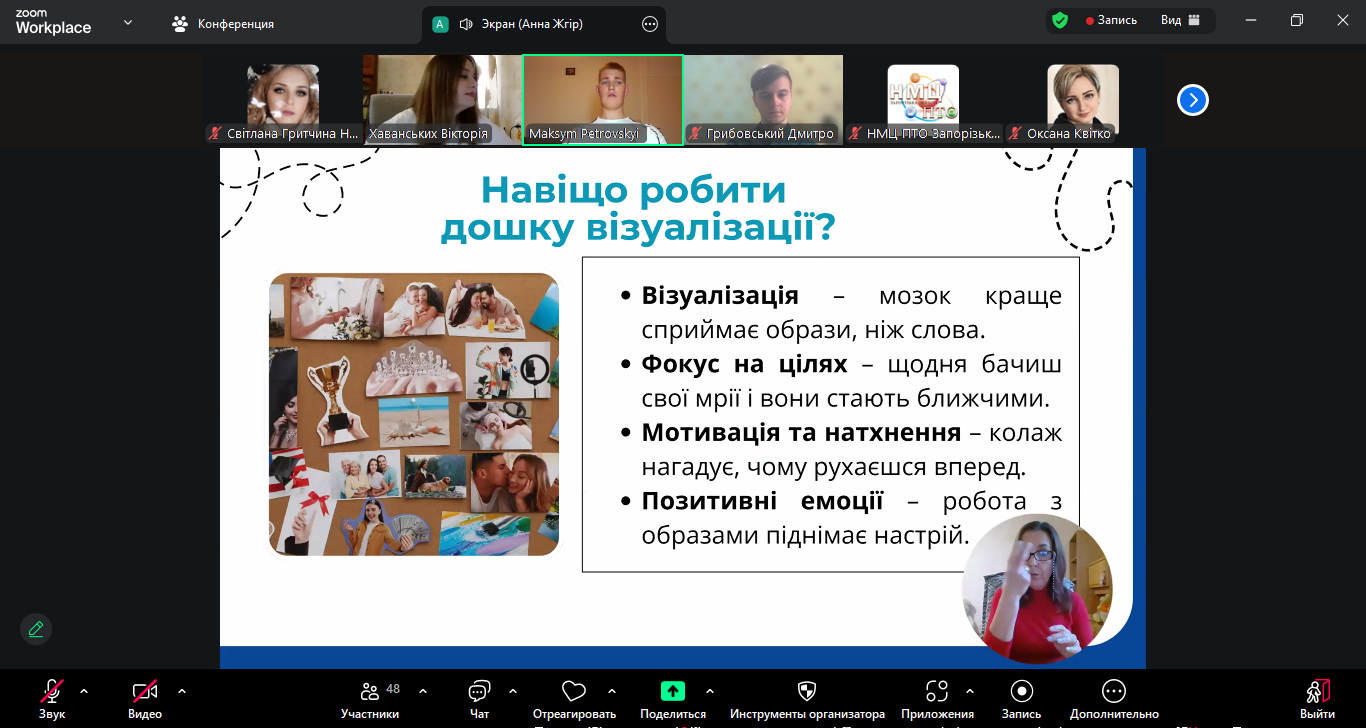1366x728 pixels.
Task: Open the Участники participants panel
Action: [370, 692]
